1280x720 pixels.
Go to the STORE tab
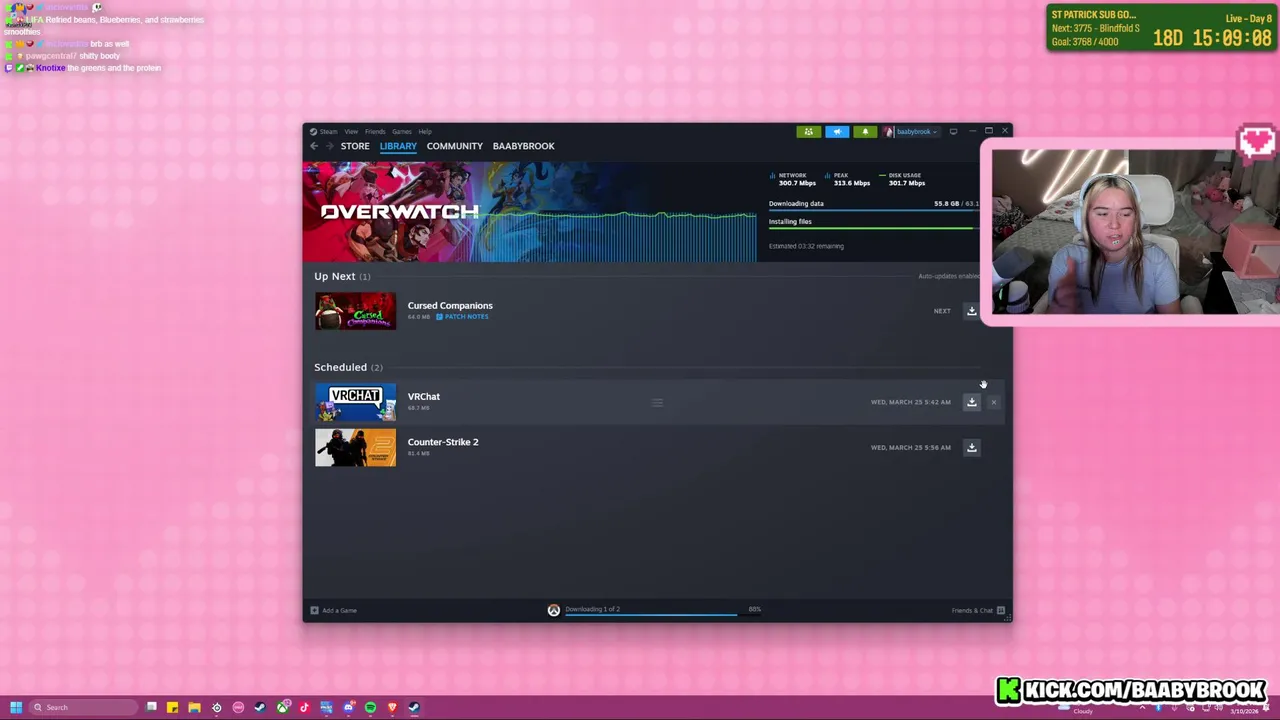click(x=355, y=146)
